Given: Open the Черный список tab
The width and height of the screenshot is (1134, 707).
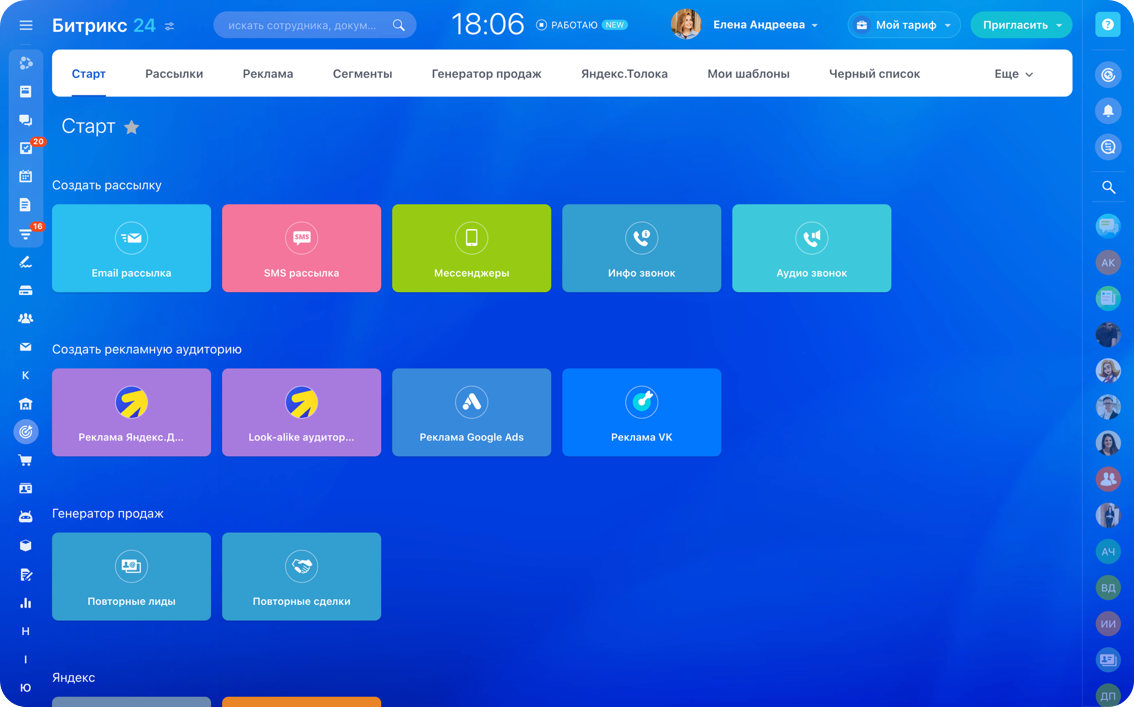Looking at the screenshot, I should pos(874,74).
